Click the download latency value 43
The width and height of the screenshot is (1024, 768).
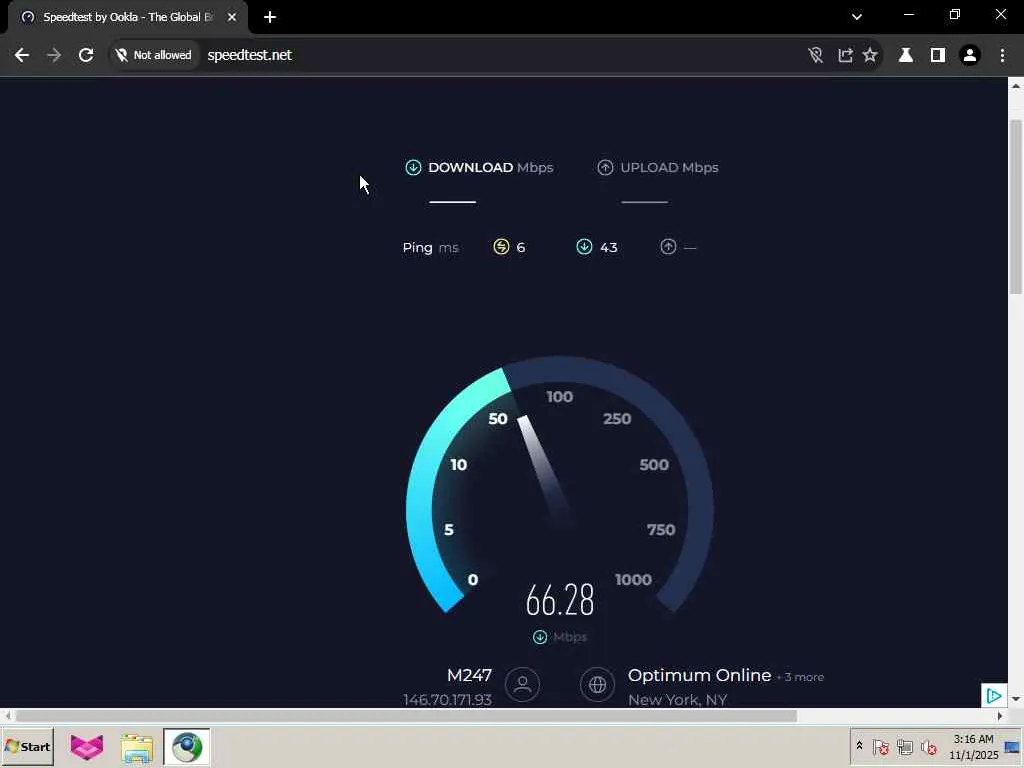(609, 248)
